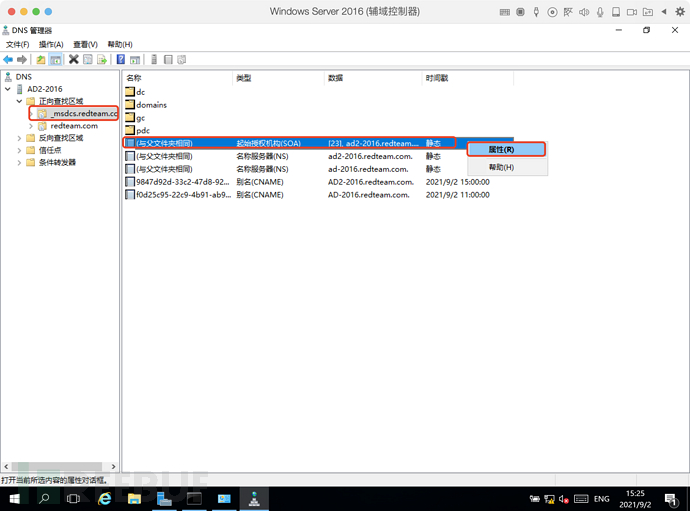Open the 操作(A) menu
The height and width of the screenshot is (511, 690).
click(51, 44)
